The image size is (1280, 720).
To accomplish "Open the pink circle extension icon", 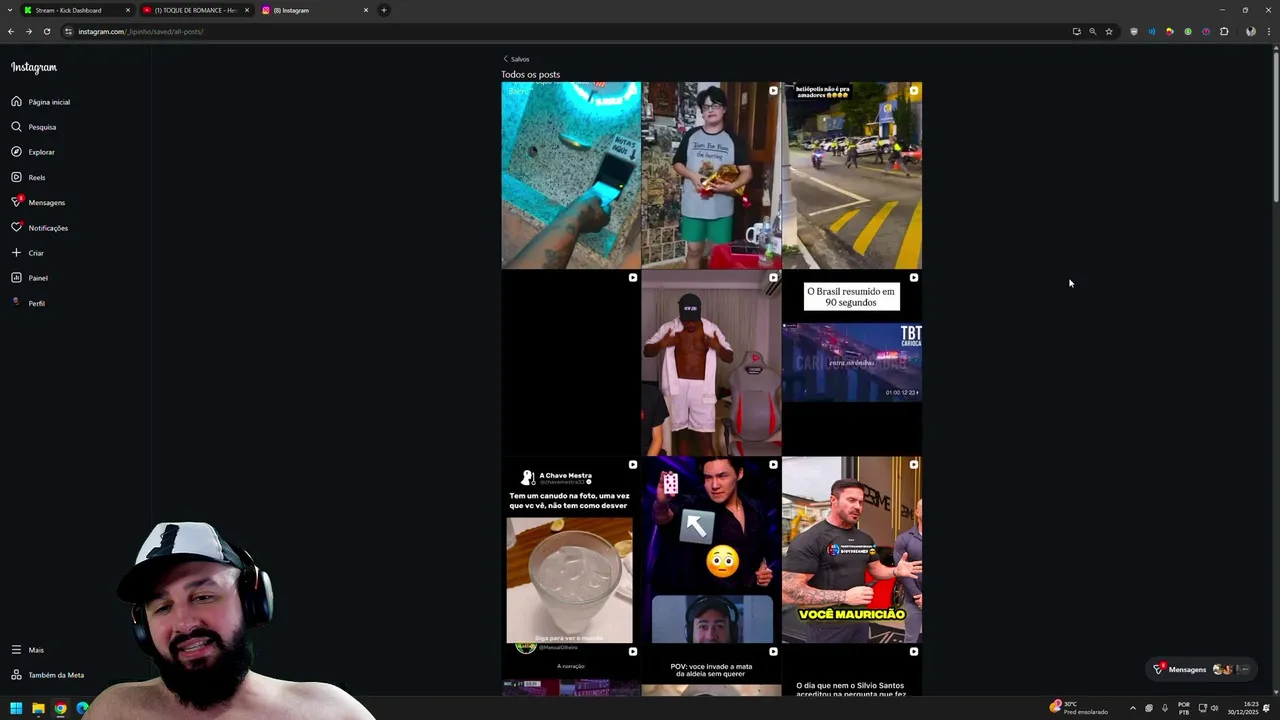I will coord(1206,31).
